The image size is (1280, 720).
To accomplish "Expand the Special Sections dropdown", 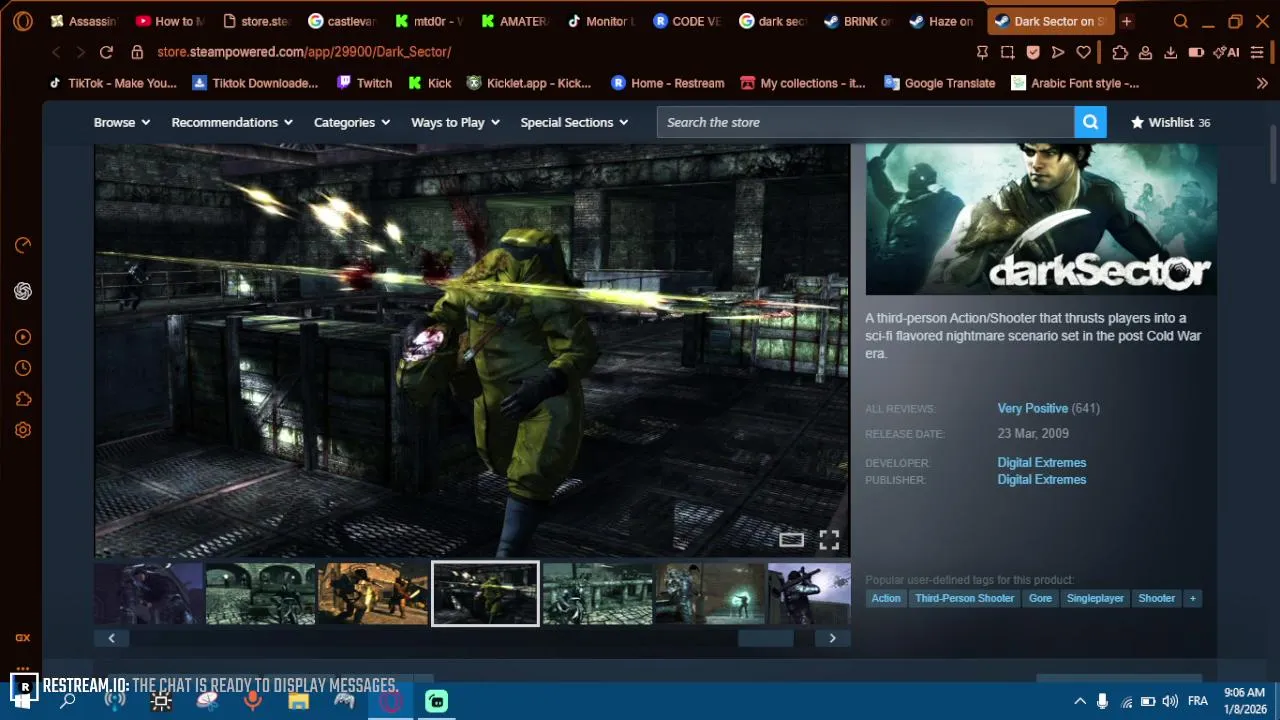I will click(574, 122).
